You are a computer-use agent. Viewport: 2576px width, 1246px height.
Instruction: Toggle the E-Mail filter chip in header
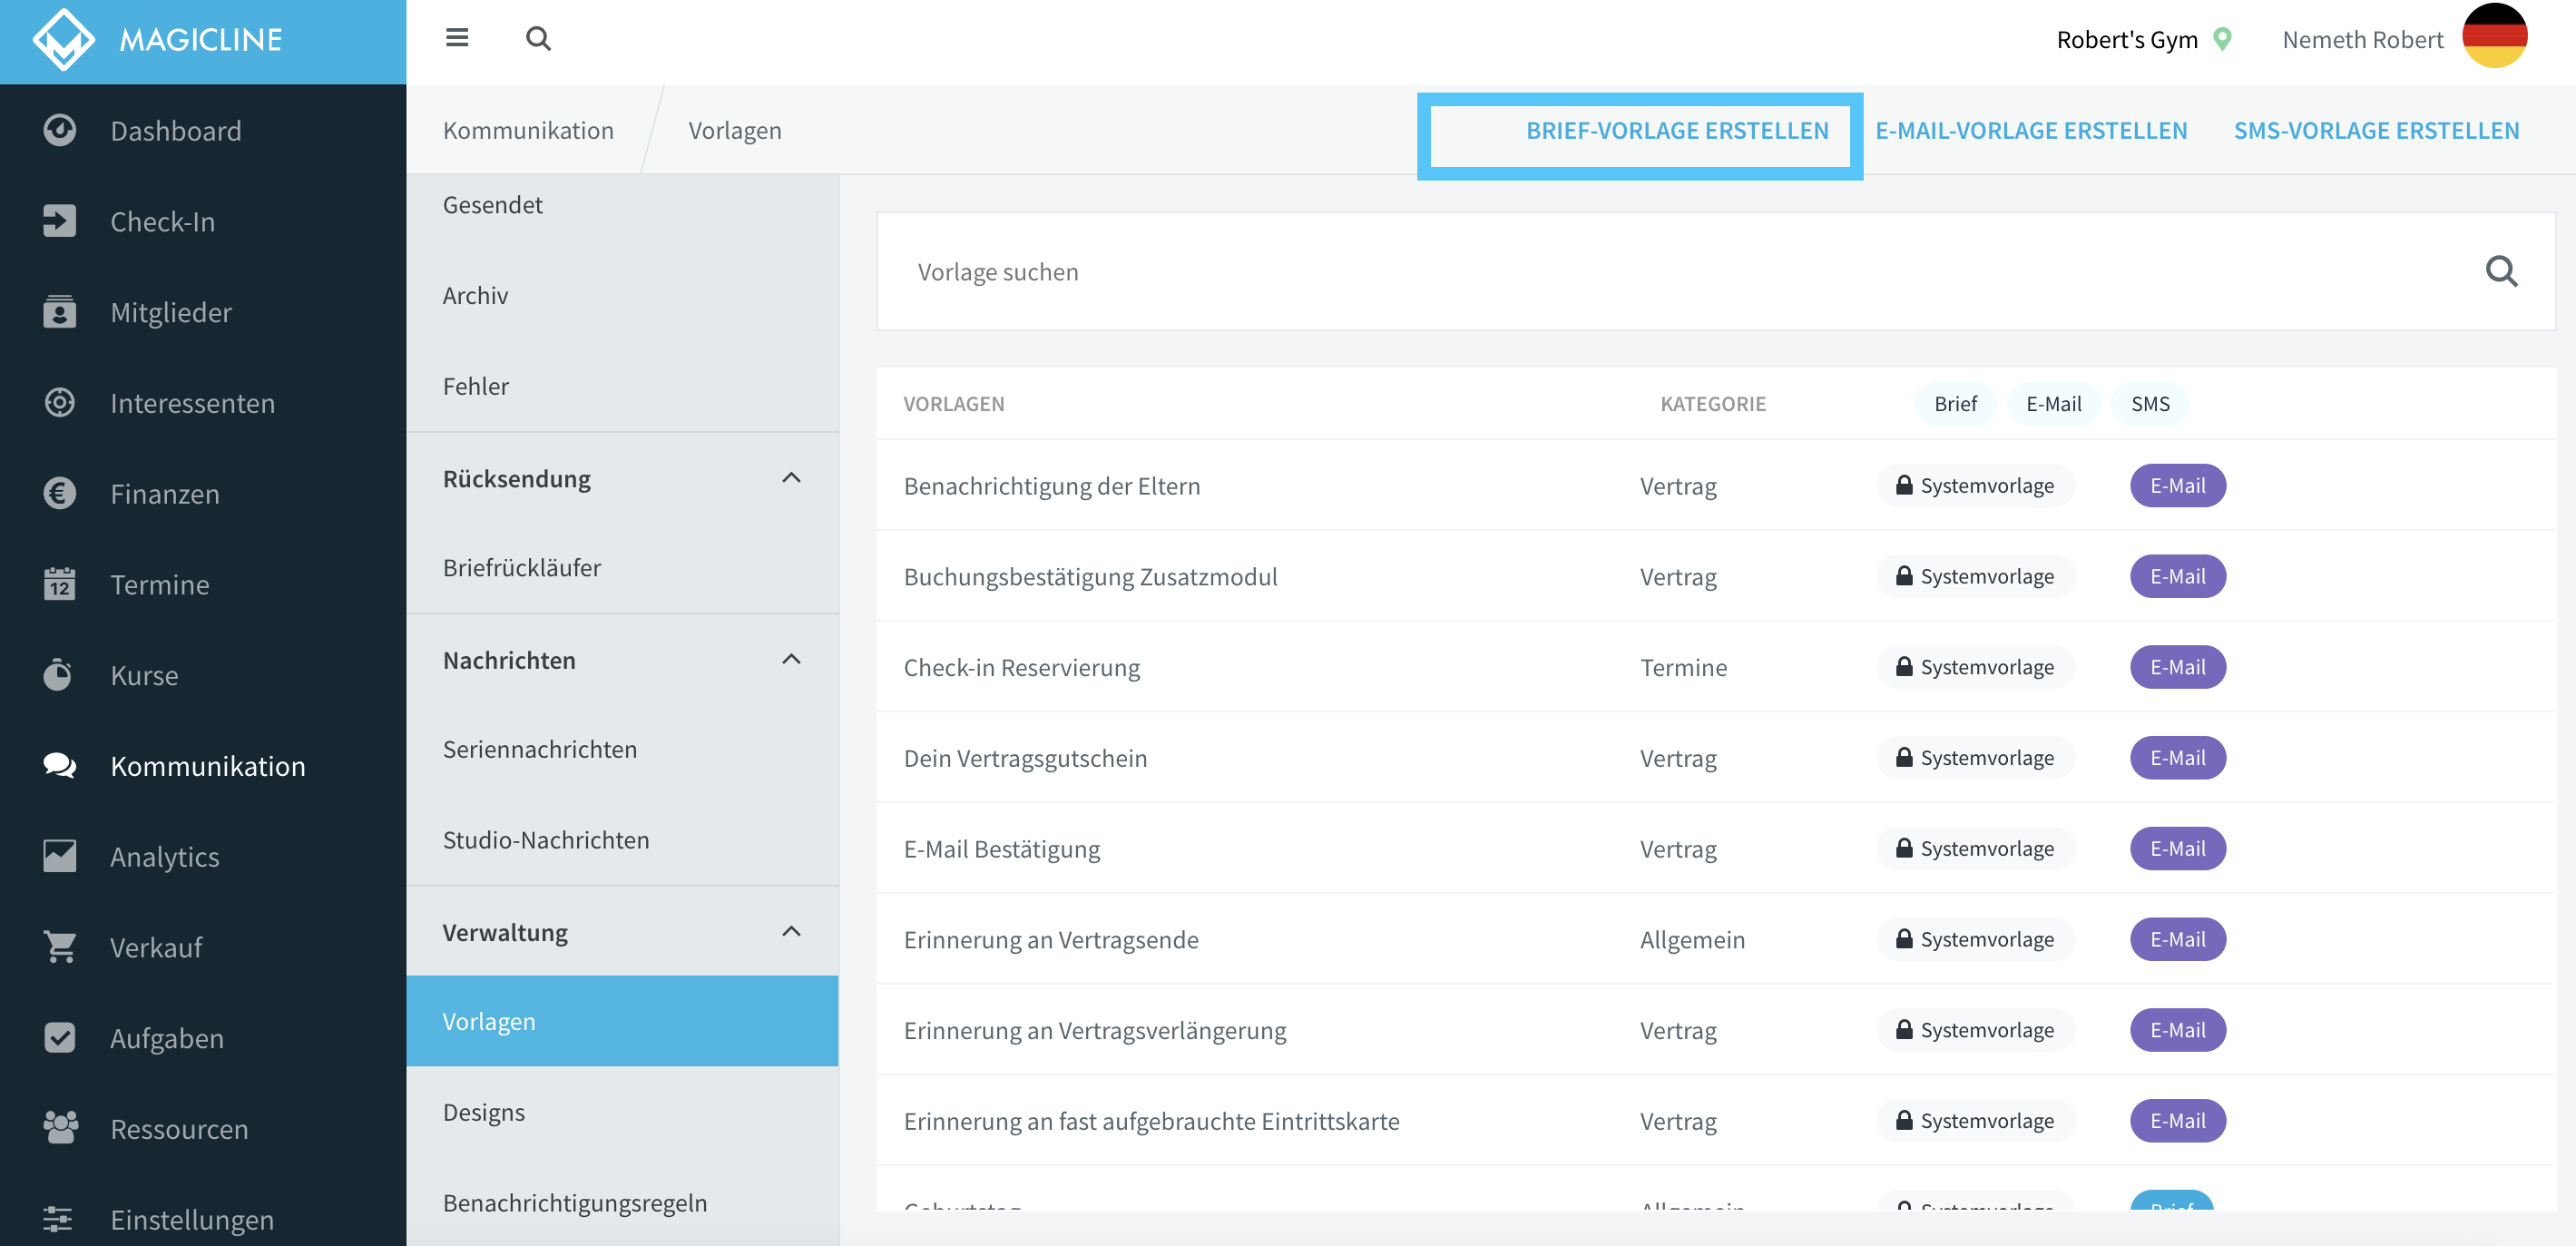click(x=2053, y=403)
